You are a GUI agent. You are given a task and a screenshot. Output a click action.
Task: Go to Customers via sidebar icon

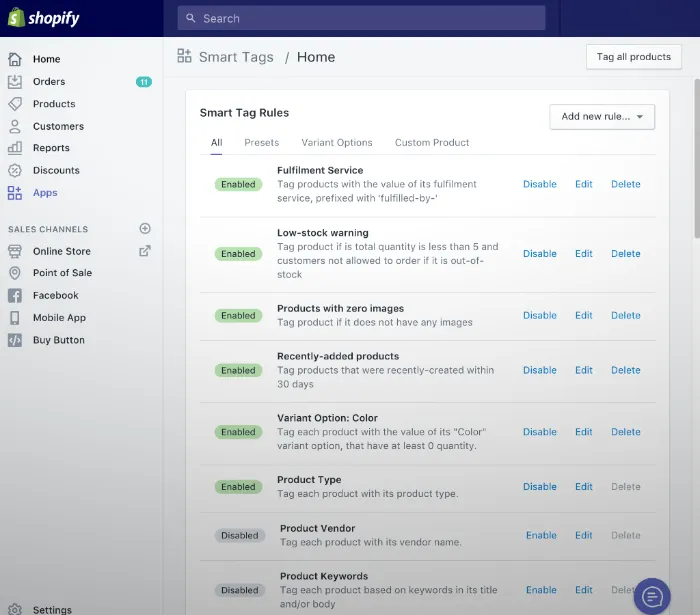click(x=15, y=126)
